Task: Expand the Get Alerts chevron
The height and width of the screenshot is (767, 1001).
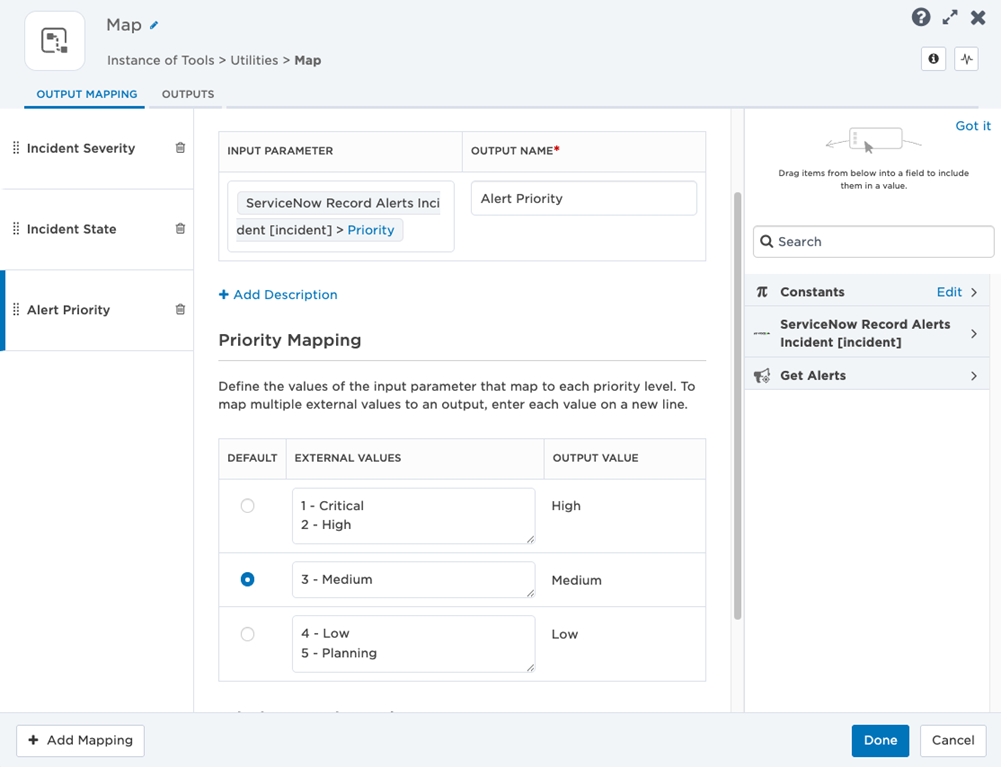Action: point(974,376)
